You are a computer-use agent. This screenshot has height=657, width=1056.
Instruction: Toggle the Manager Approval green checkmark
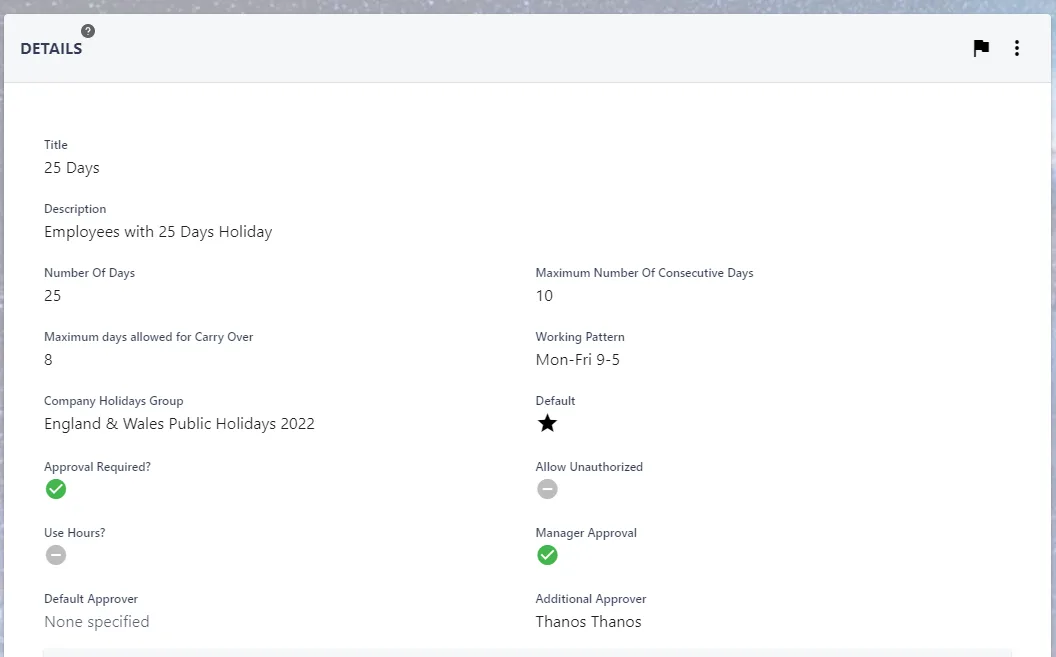pyautogui.click(x=548, y=555)
